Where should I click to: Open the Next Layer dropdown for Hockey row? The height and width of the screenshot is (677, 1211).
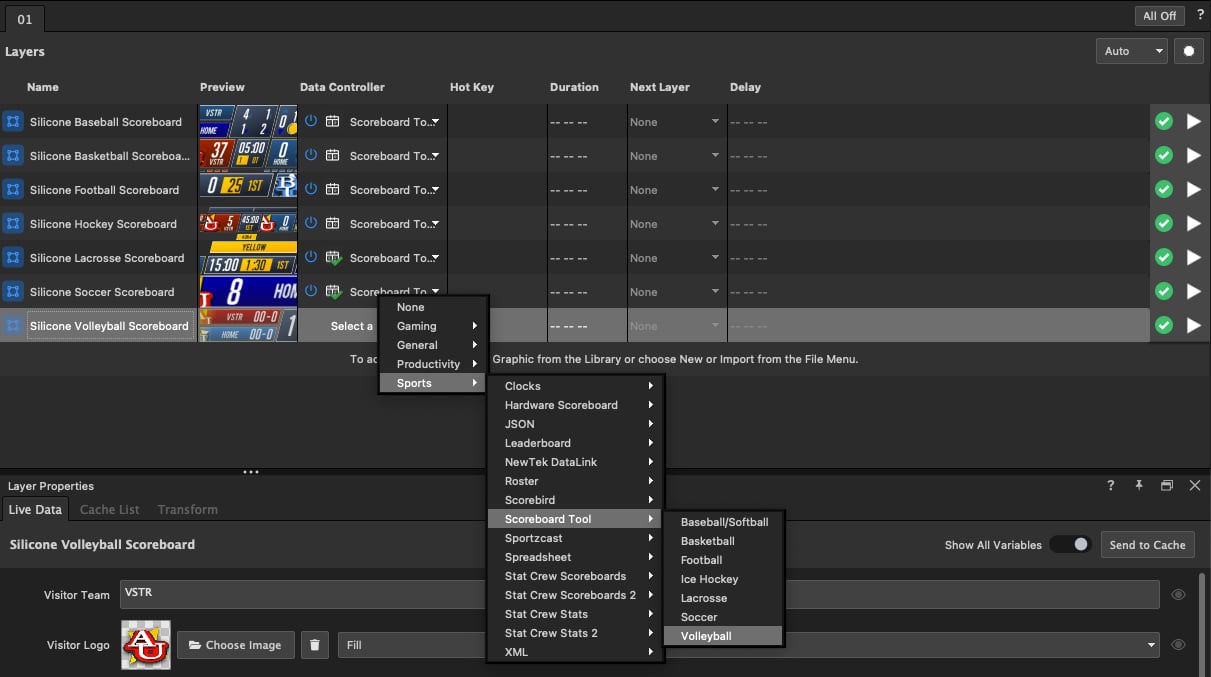(x=674, y=224)
